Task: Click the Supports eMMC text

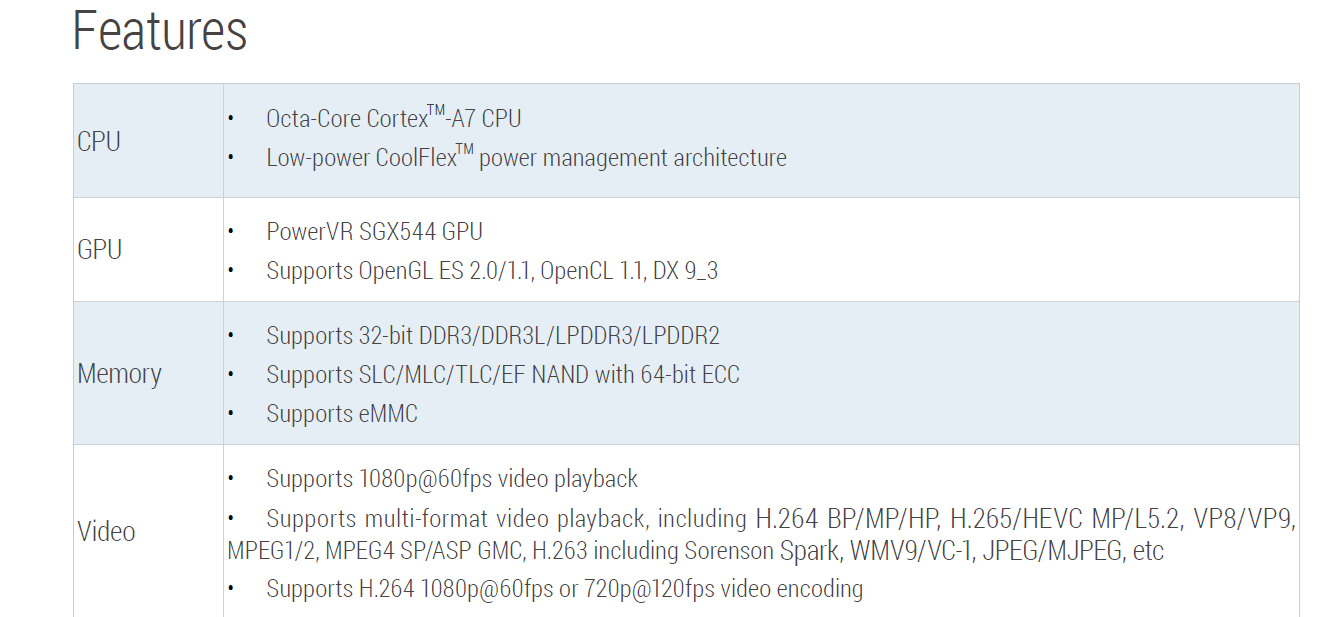Action: pyautogui.click(x=341, y=414)
